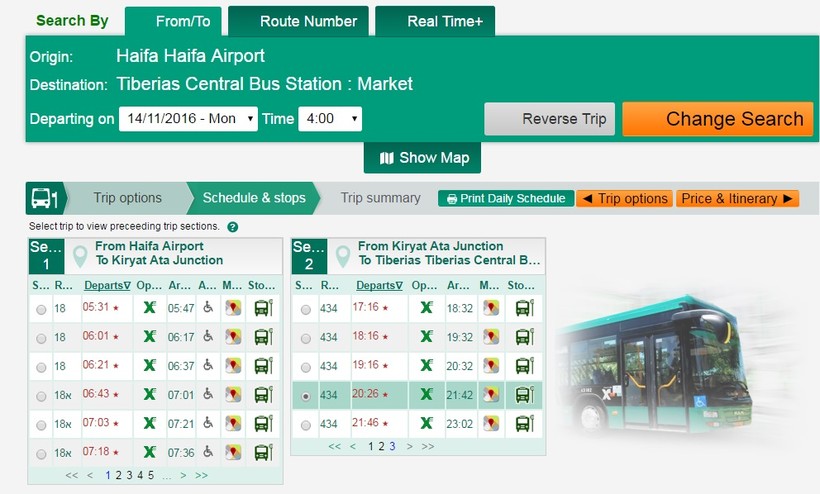Open map icon for the 20:26 trip
The width and height of the screenshot is (820, 494).
tap(491, 394)
